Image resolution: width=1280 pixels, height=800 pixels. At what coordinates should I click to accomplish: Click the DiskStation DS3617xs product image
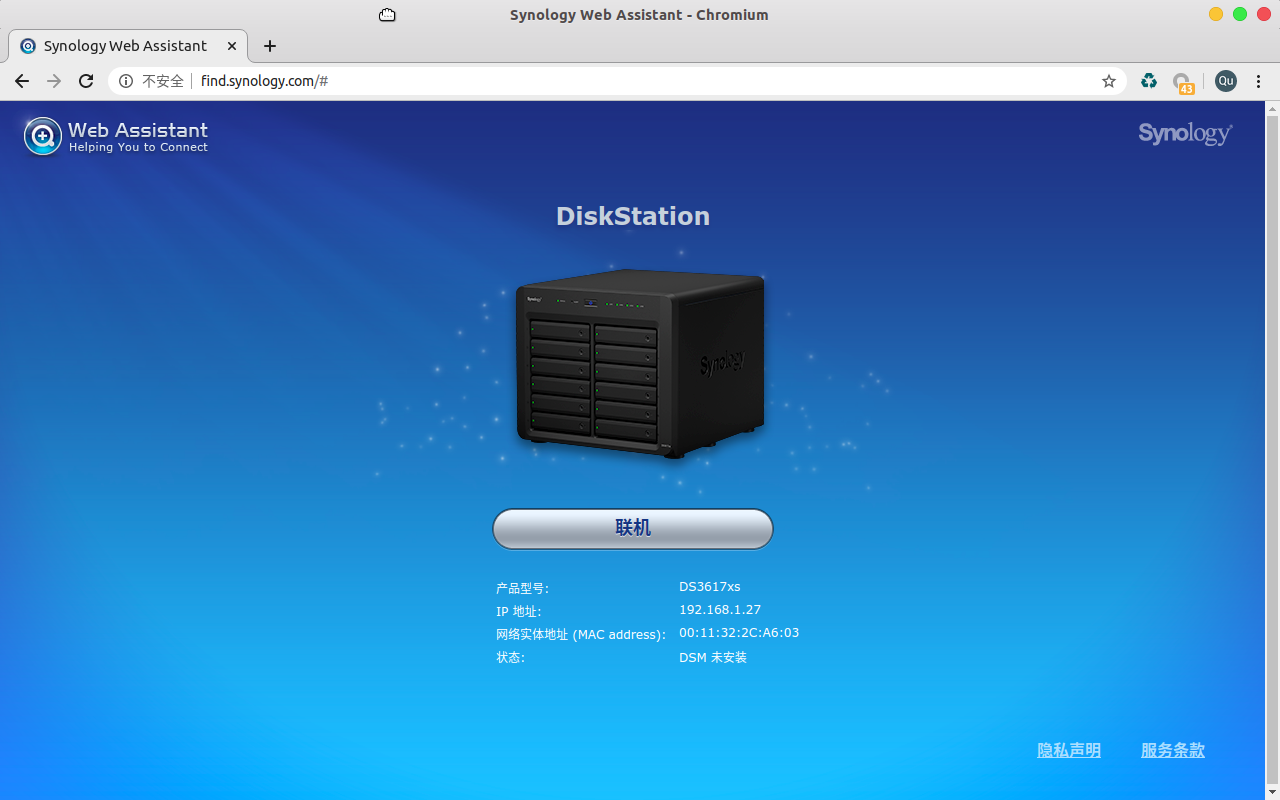(633, 365)
